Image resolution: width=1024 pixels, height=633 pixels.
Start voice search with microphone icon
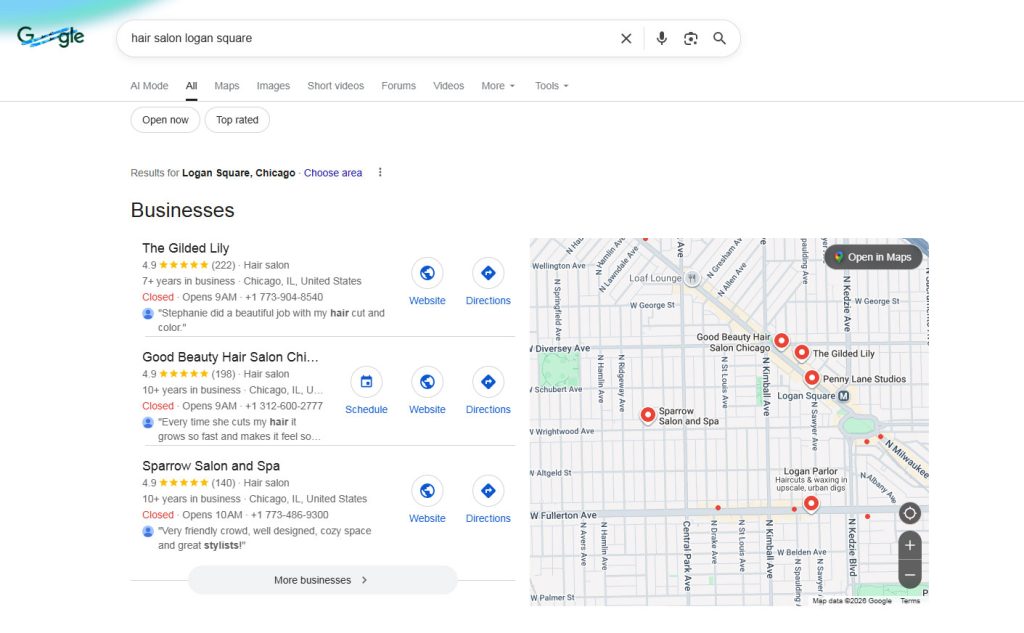(x=661, y=39)
